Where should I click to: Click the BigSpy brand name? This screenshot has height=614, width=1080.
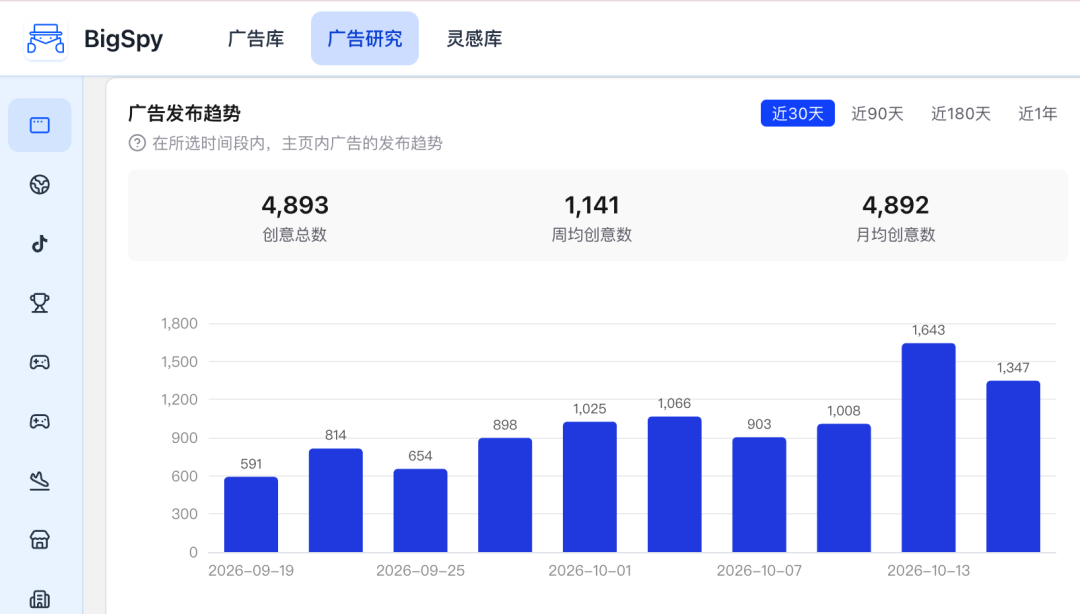tap(123, 39)
